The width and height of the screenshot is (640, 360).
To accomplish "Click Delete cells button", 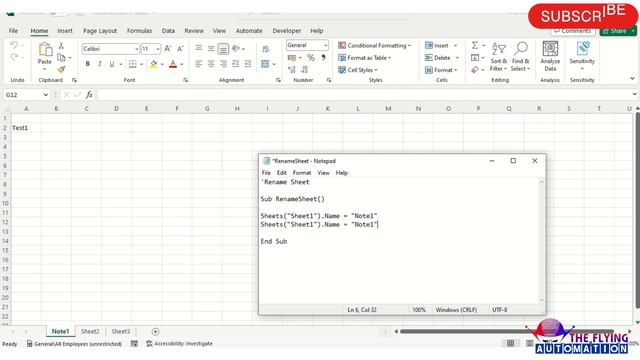I will [x=438, y=58].
